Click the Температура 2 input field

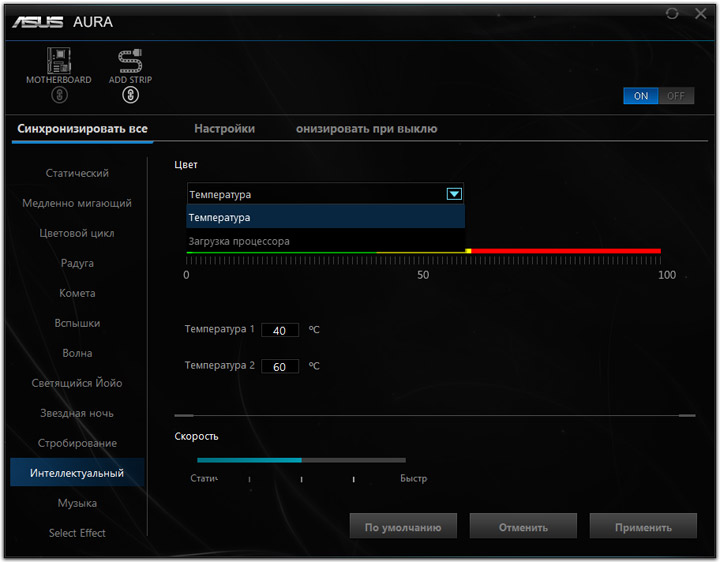(280, 366)
